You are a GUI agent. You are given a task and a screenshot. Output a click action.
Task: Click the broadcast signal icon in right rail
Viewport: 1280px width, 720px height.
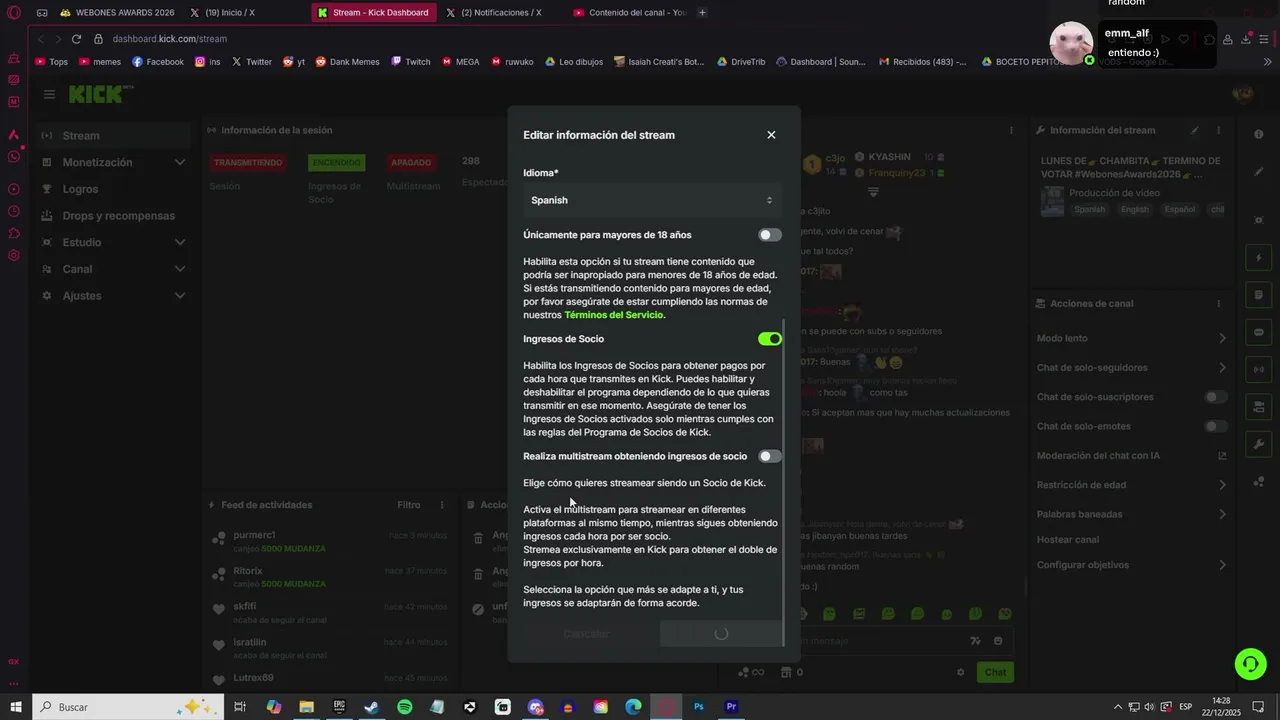pos(1259,369)
